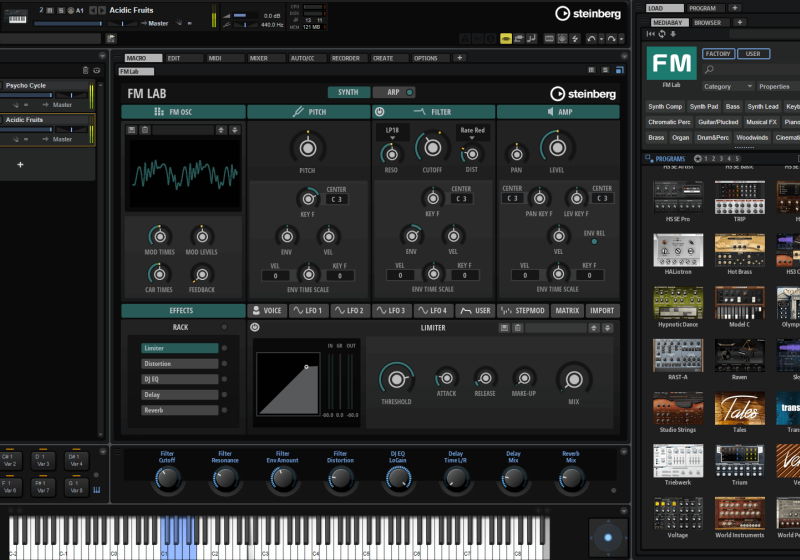Open the Browser tab
This screenshot has height=560, width=800.
(708, 22)
